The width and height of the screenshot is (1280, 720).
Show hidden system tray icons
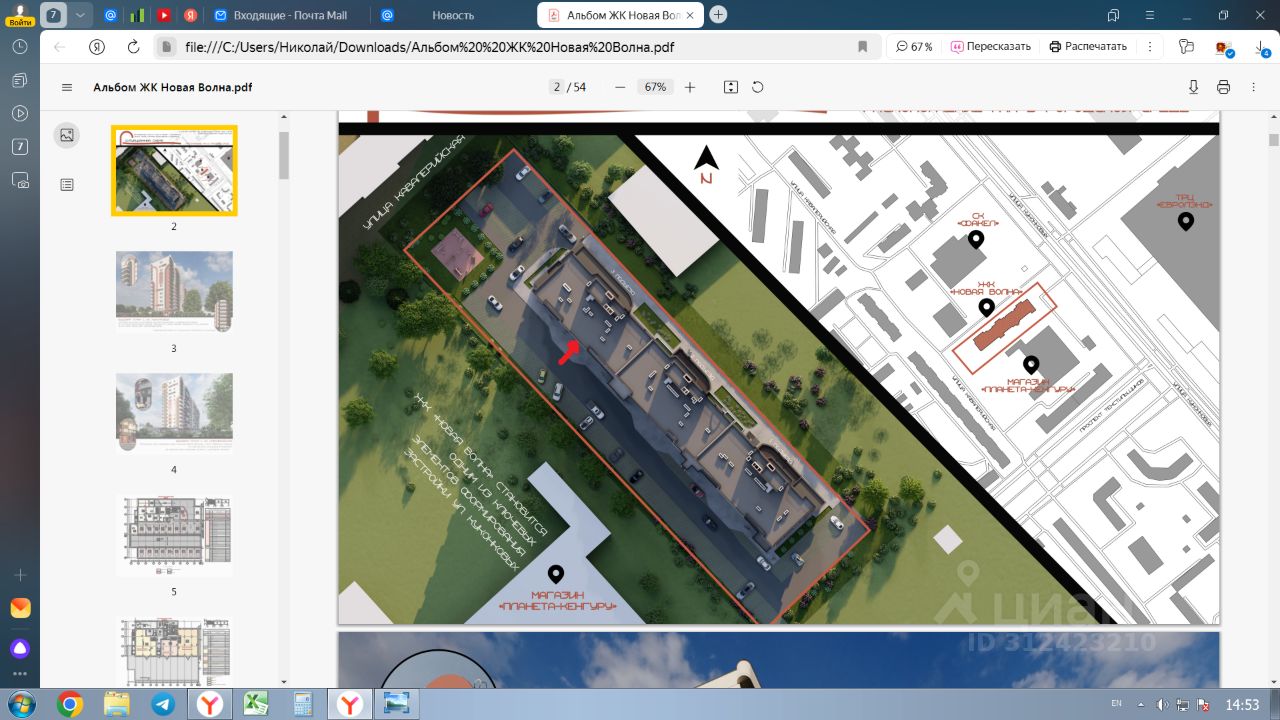click(1143, 704)
